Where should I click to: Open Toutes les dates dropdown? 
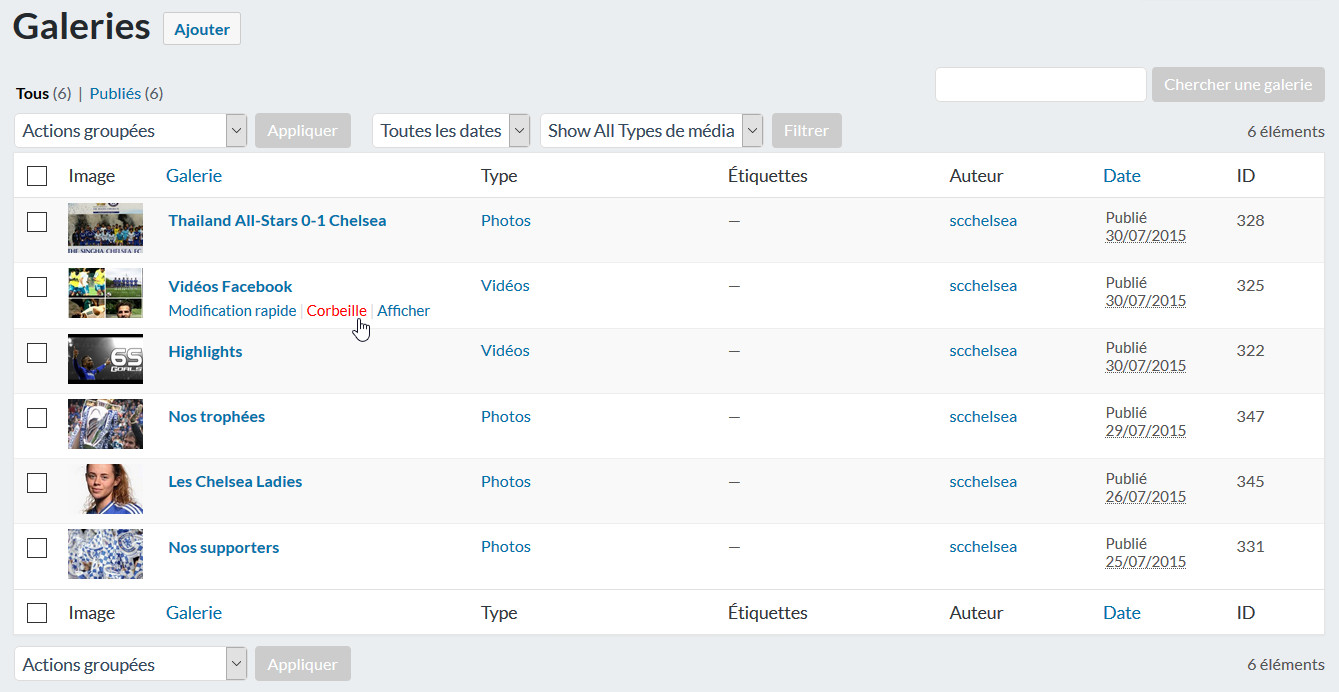click(451, 130)
